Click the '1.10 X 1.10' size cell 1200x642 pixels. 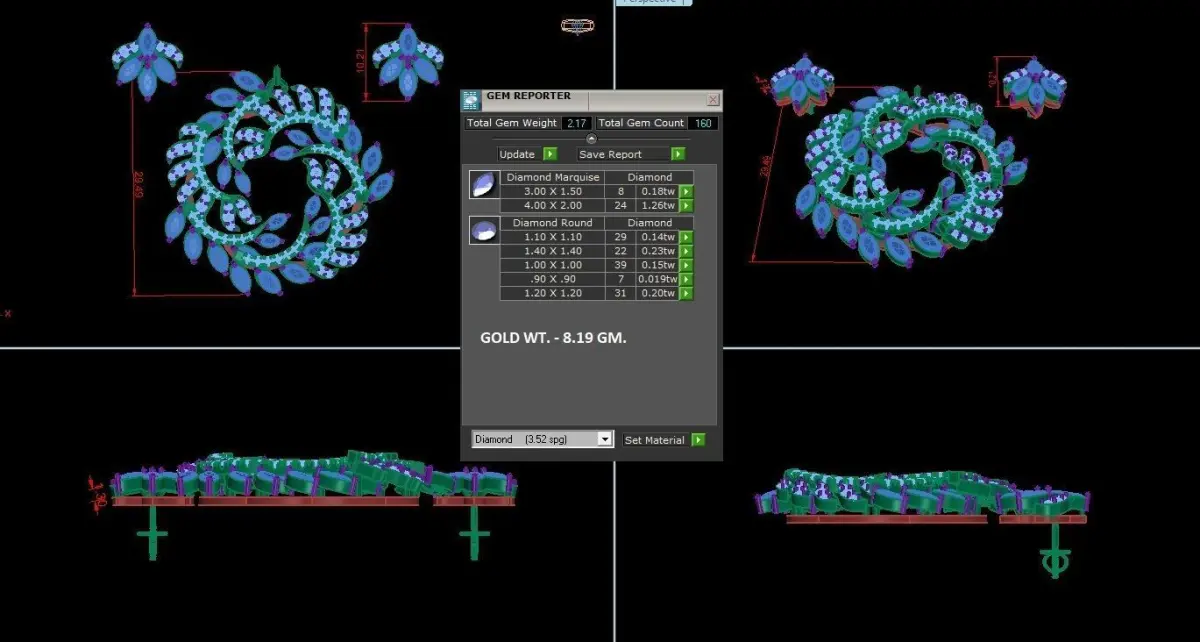(552, 237)
